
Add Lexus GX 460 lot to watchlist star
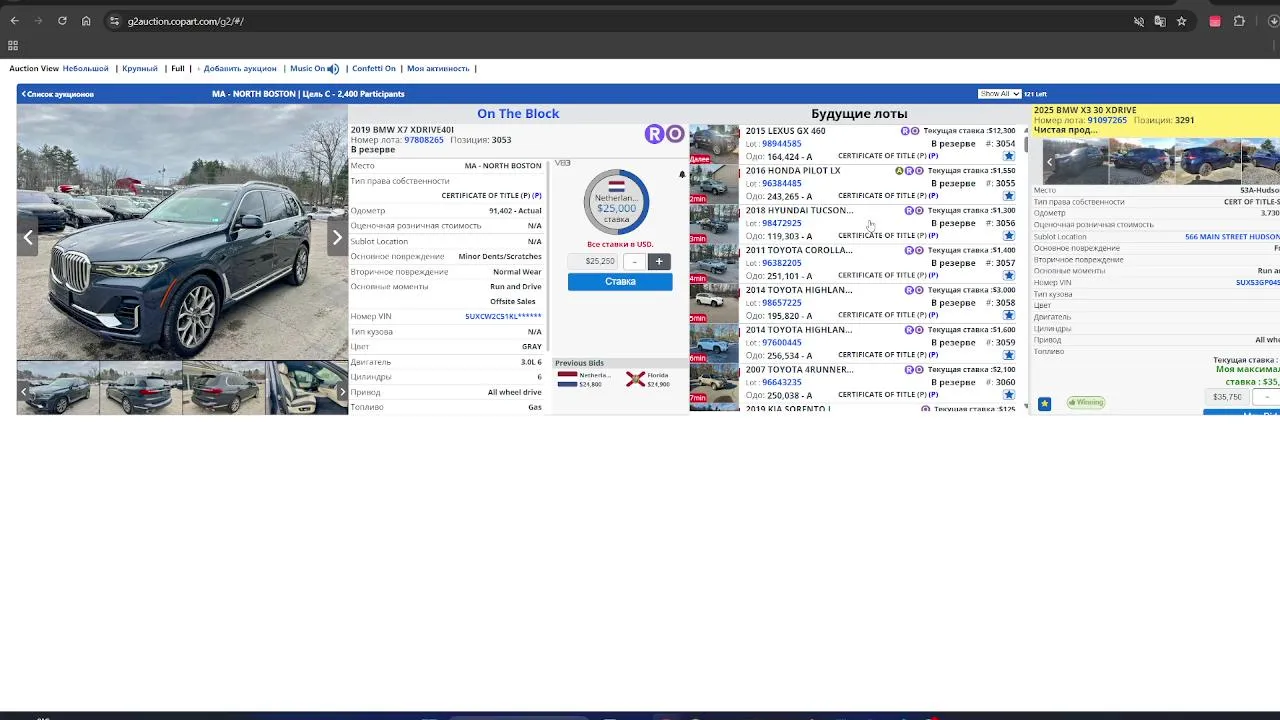coord(1008,156)
